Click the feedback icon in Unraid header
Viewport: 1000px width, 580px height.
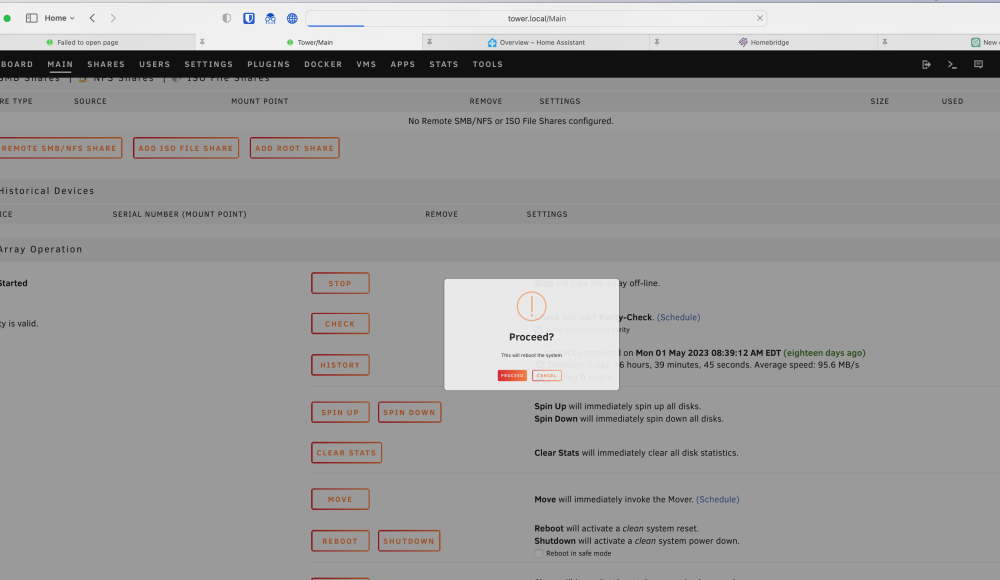978,64
